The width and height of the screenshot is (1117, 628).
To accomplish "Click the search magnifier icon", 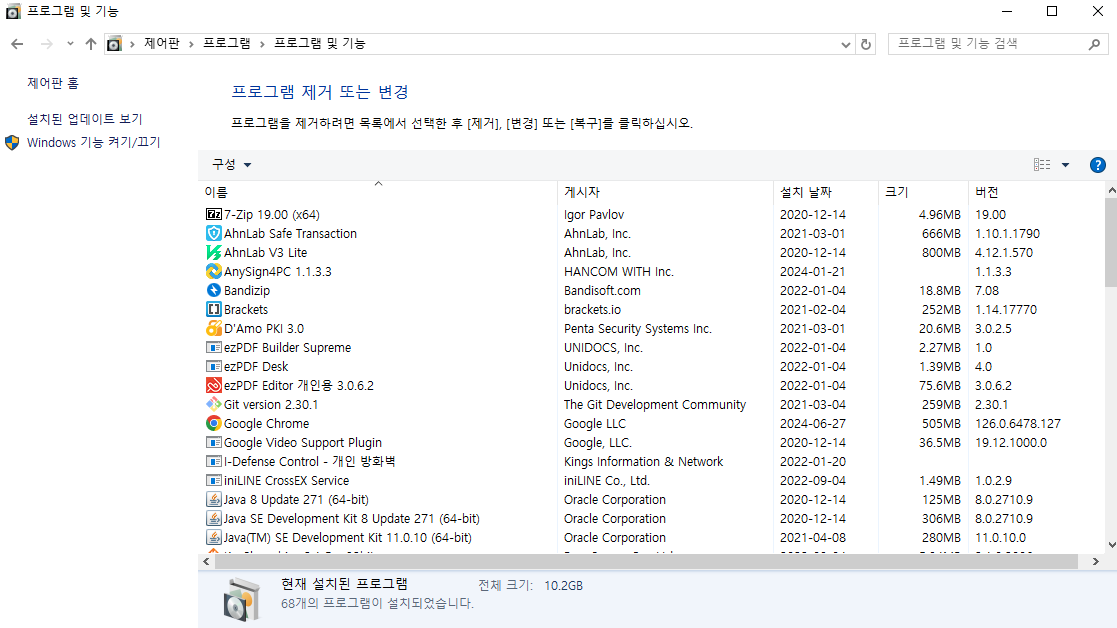I will (x=1094, y=44).
